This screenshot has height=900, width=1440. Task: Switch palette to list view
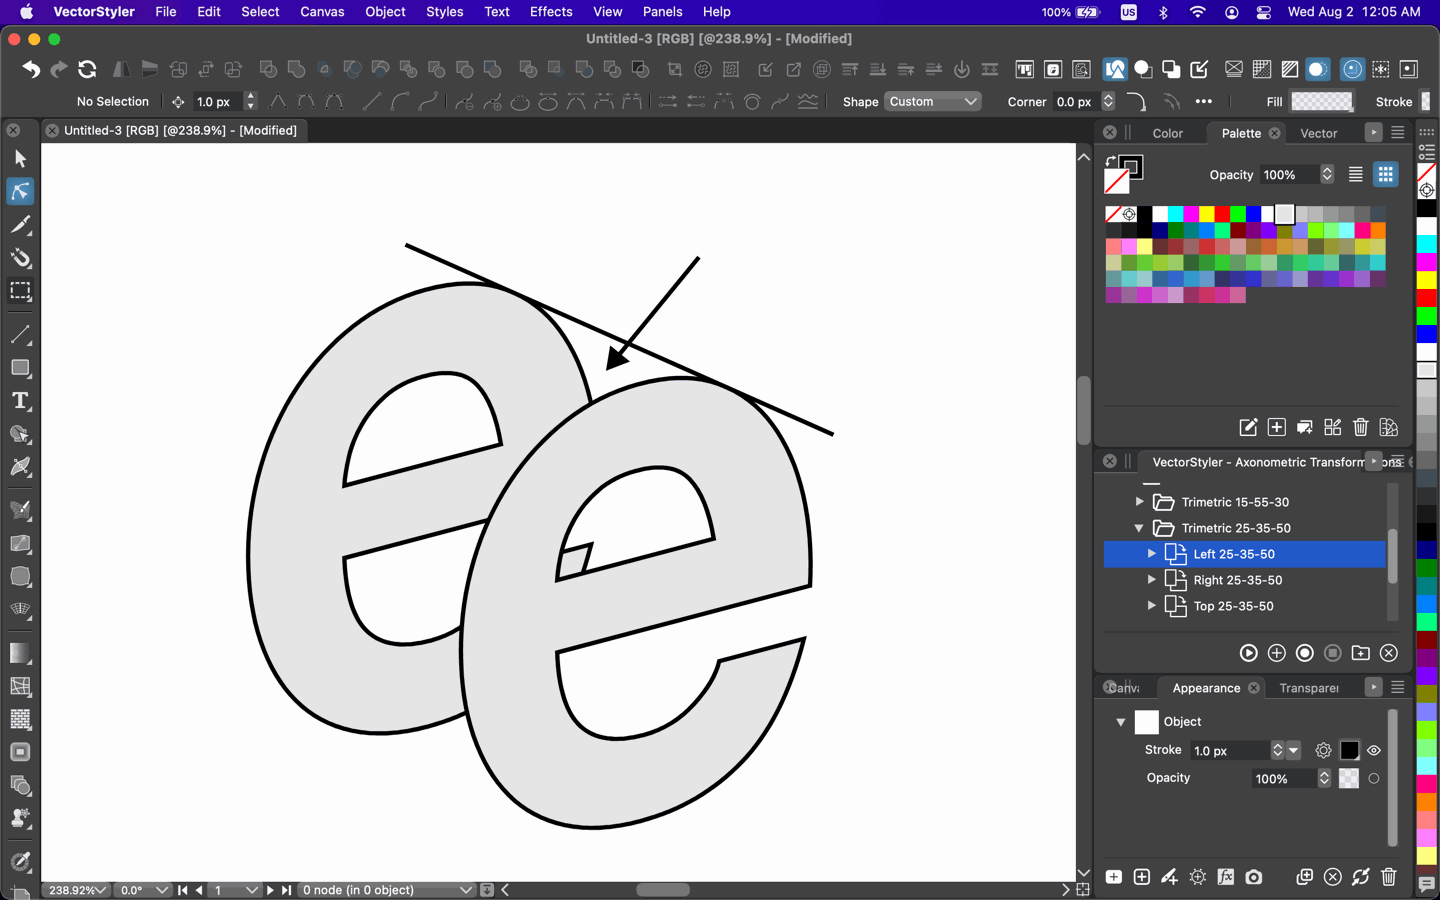click(x=1355, y=175)
